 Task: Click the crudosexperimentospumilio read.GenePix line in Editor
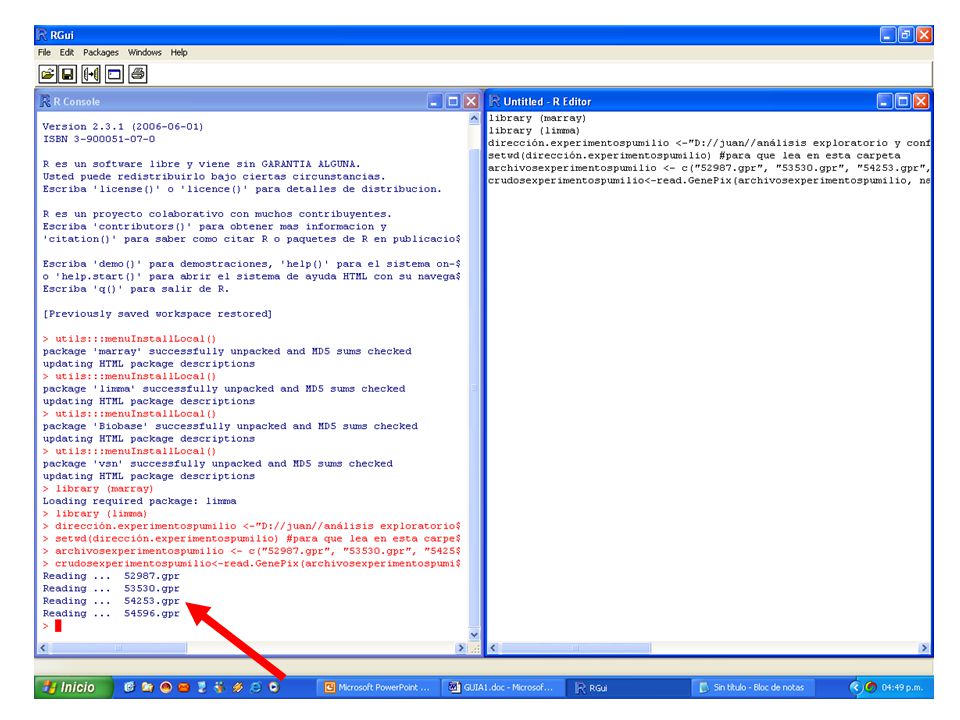[x=709, y=181]
